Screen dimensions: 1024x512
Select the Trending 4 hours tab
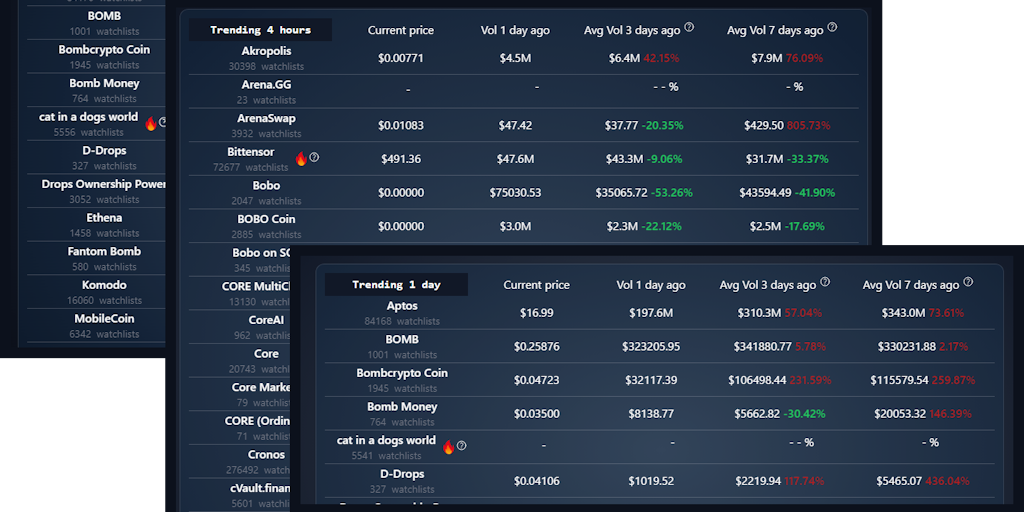tap(261, 30)
